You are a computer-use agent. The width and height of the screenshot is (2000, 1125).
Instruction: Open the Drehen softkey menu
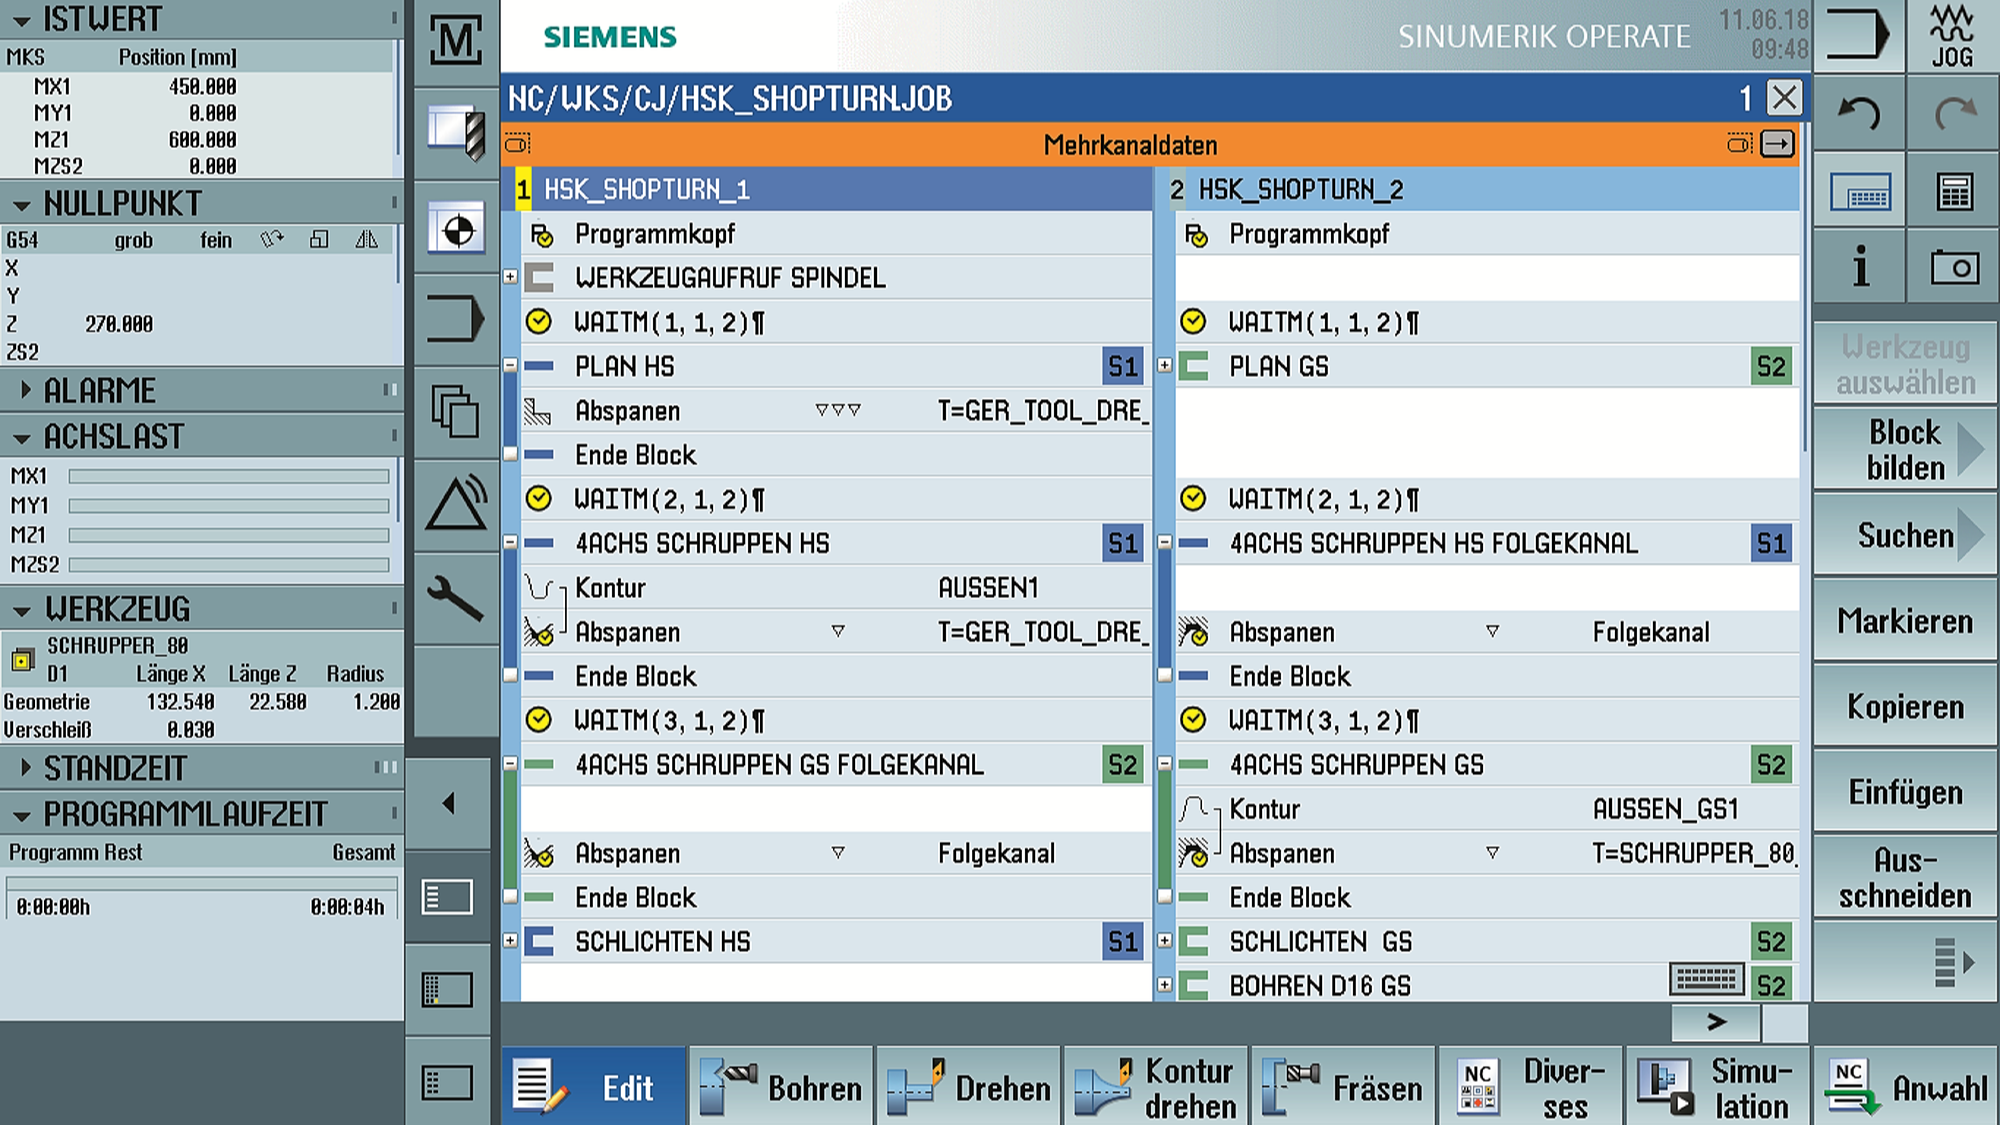pos(969,1087)
